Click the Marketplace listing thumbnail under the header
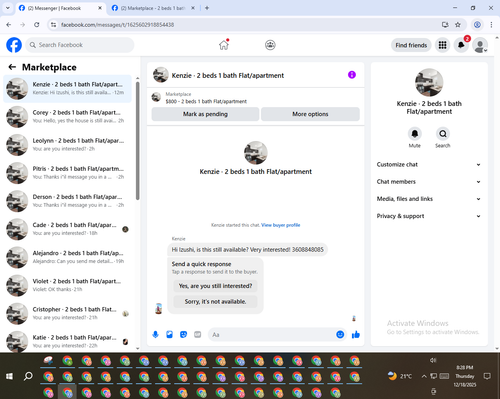The width and height of the screenshot is (500, 399). point(156,97)
